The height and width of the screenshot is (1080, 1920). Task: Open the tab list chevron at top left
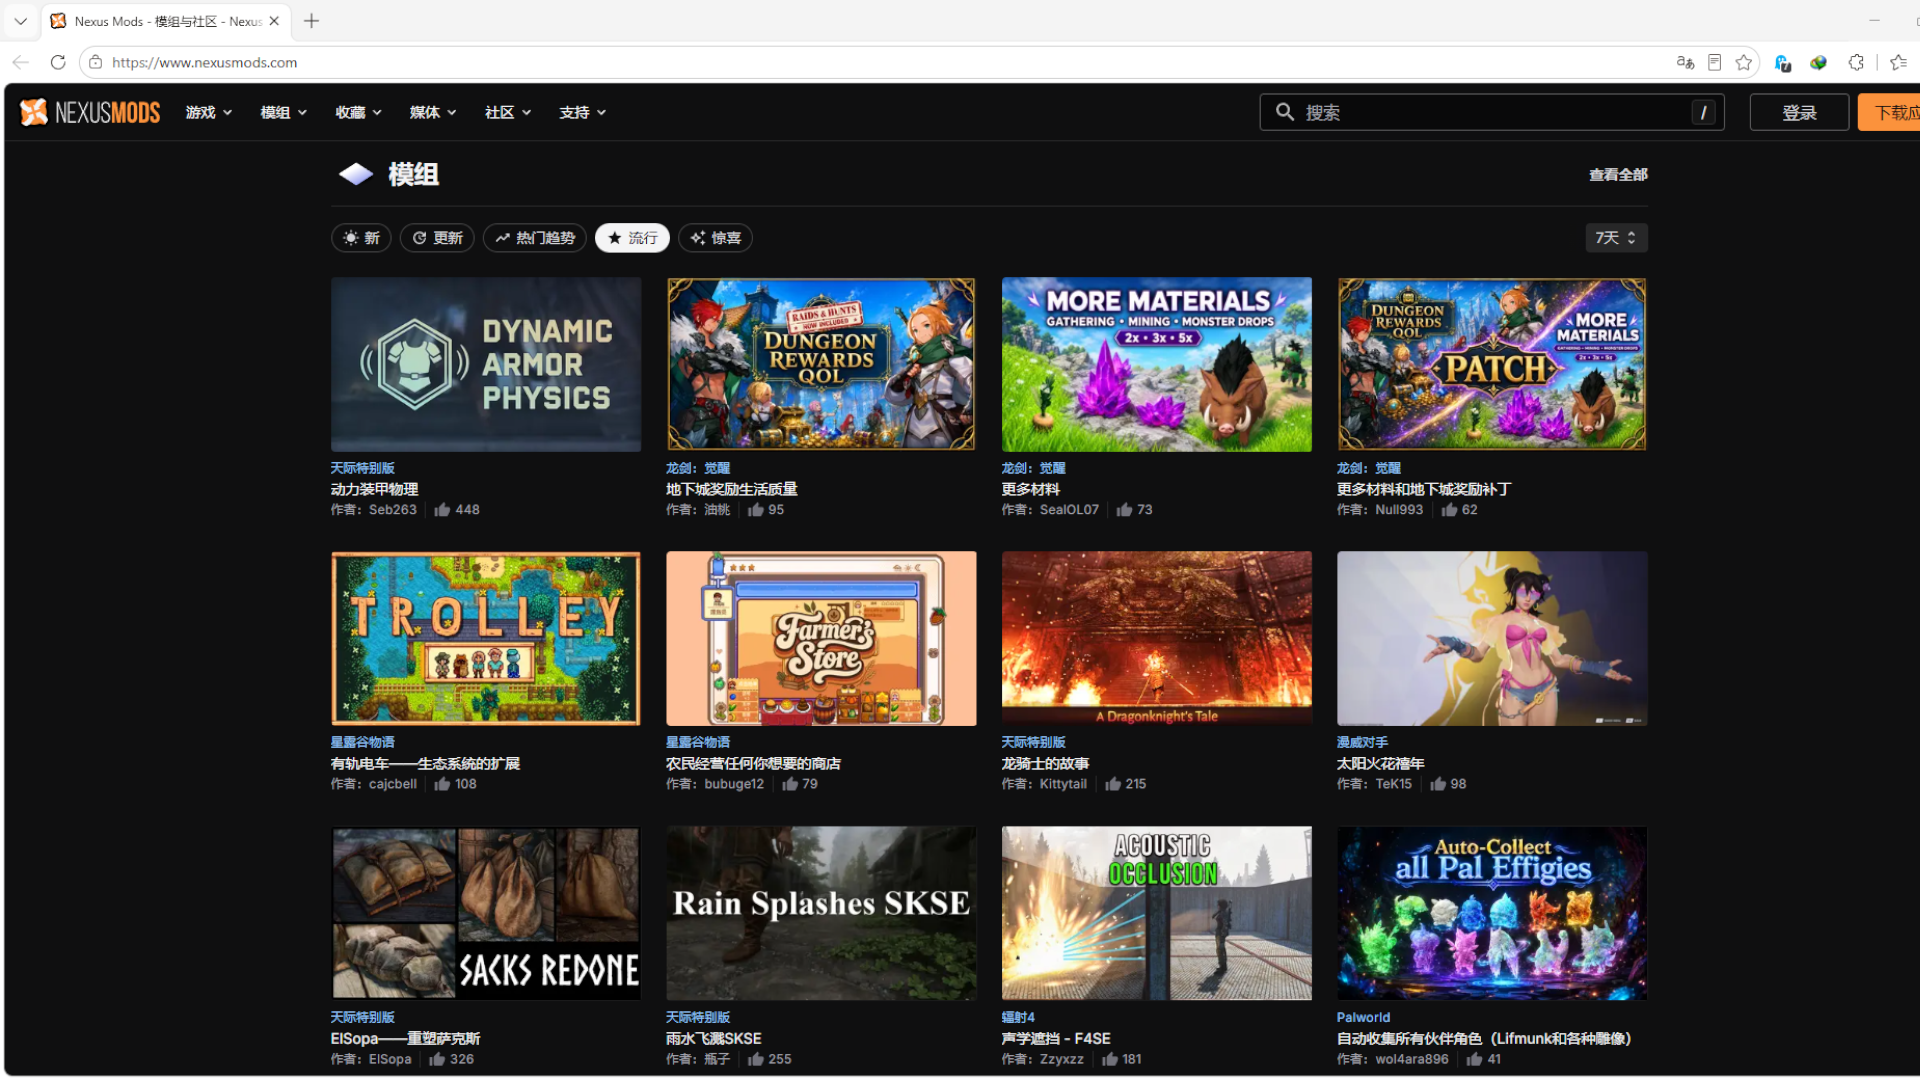[x=20, y=21]
